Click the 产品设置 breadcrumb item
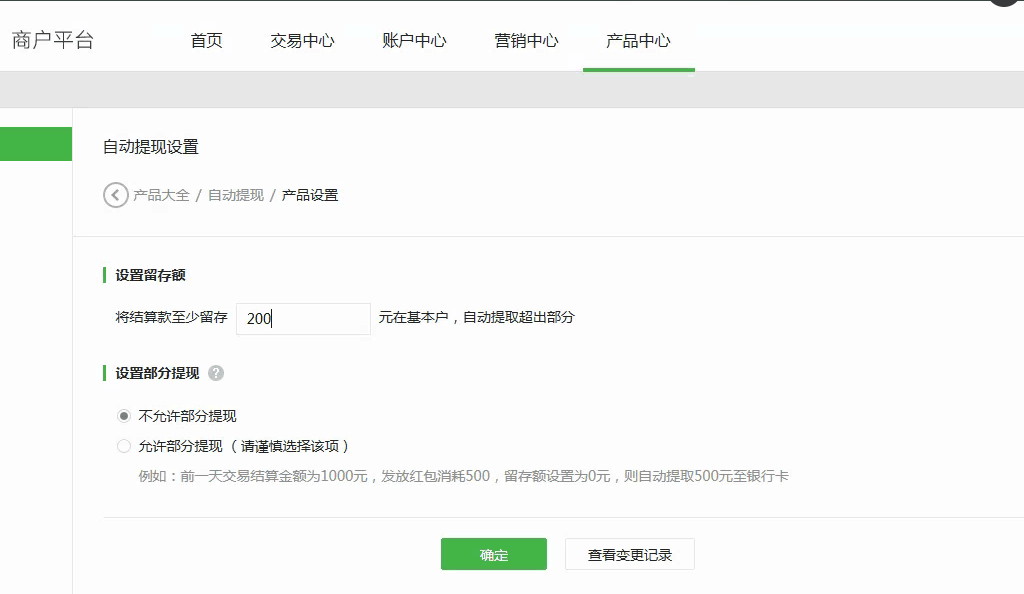The image size is (1024, 594). (x=310, y=195)
